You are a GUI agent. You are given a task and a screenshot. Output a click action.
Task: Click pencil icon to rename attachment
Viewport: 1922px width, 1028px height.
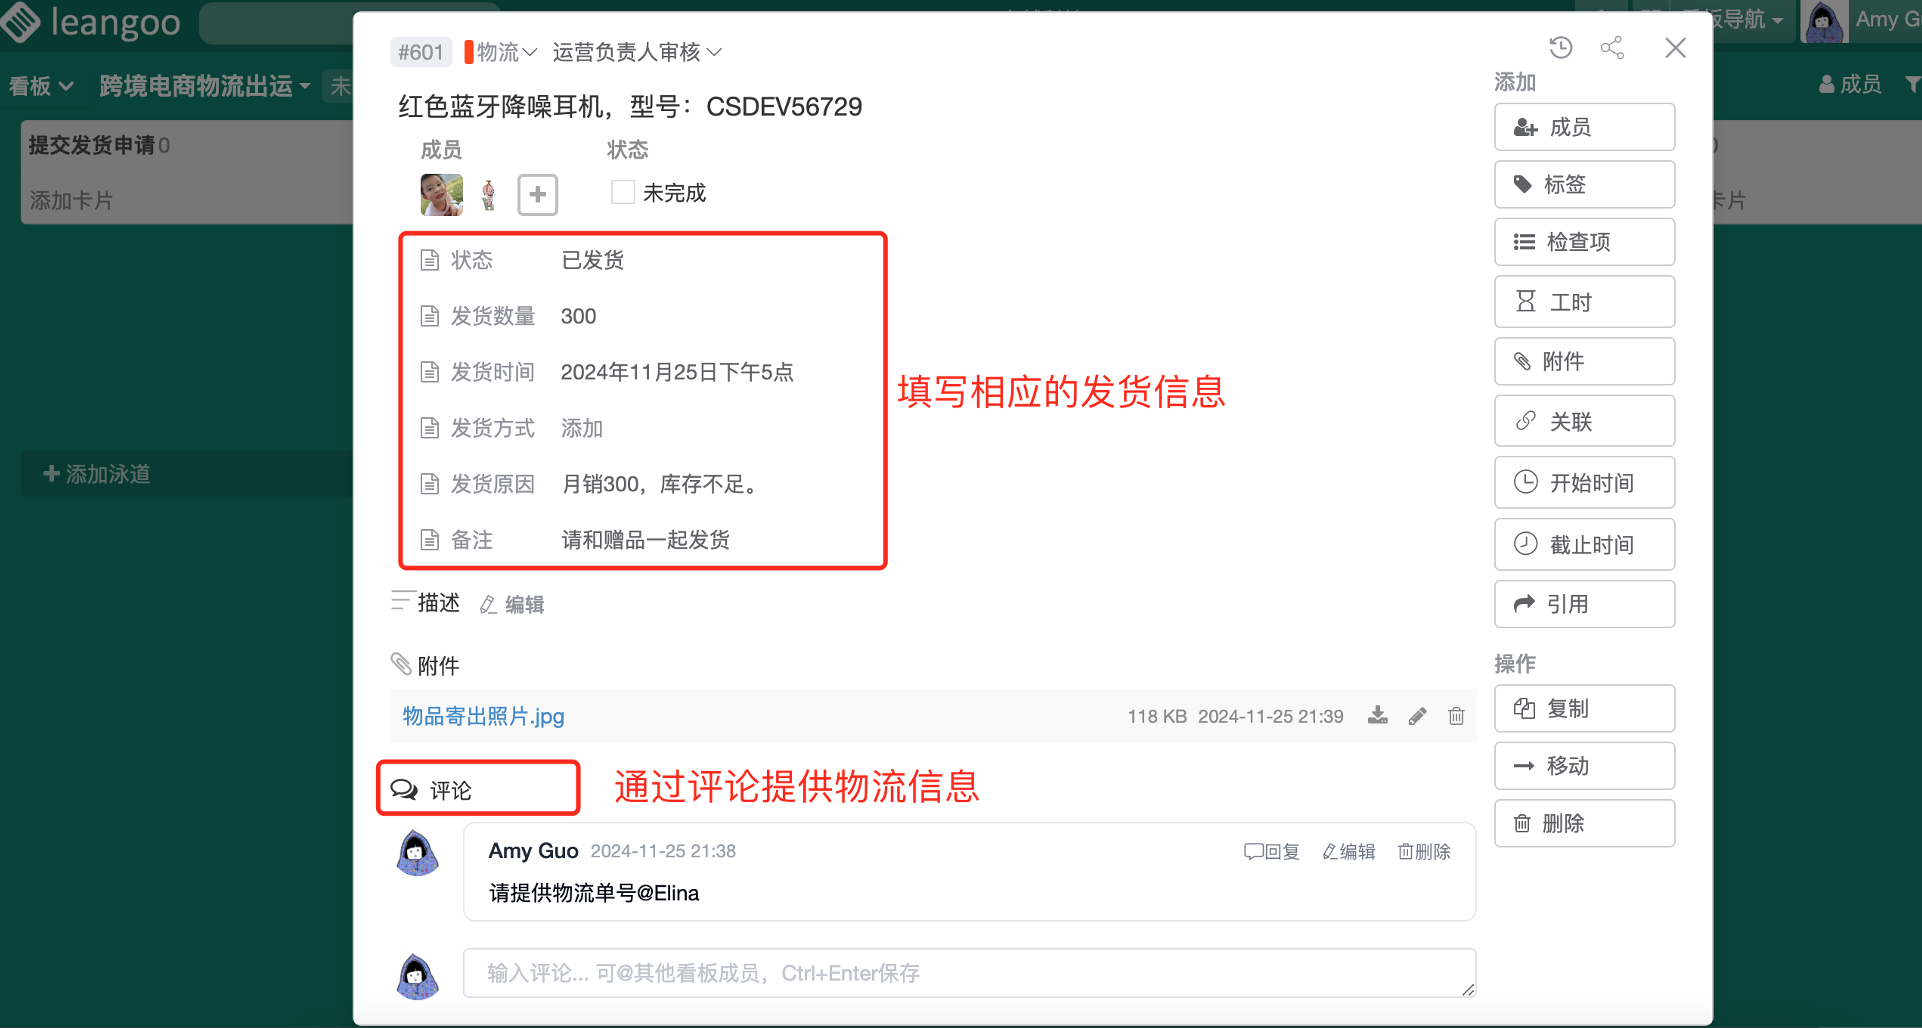[x=1417, y=716]
